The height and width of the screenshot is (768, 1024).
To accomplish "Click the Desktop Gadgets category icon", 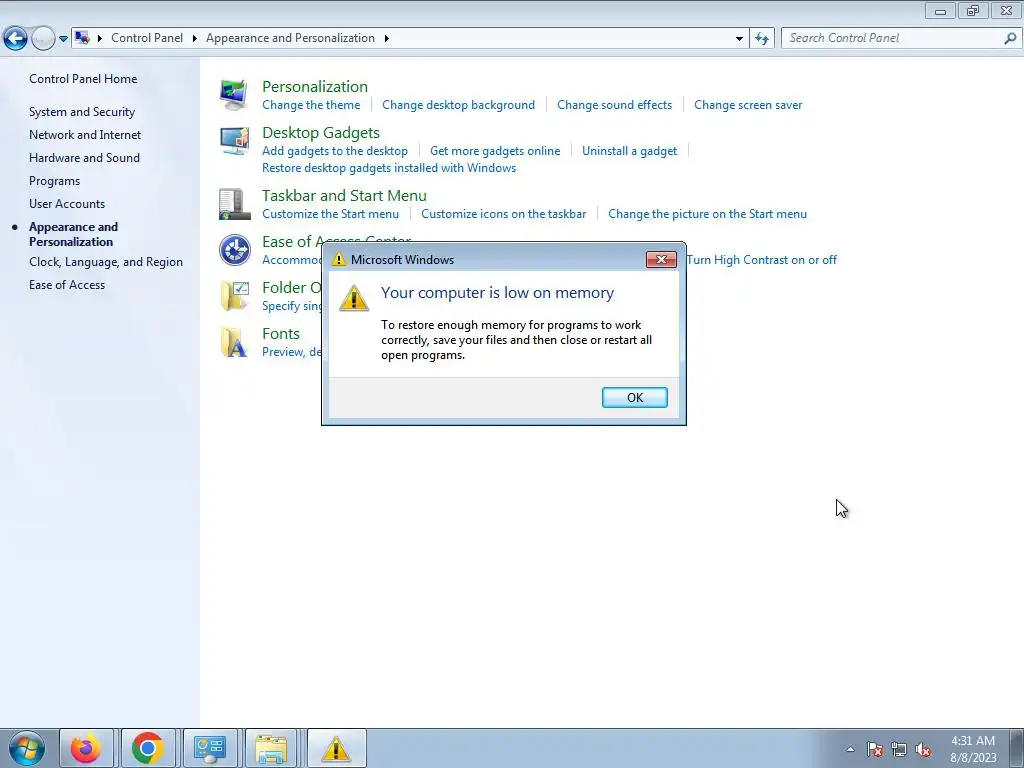I will 234,141.
